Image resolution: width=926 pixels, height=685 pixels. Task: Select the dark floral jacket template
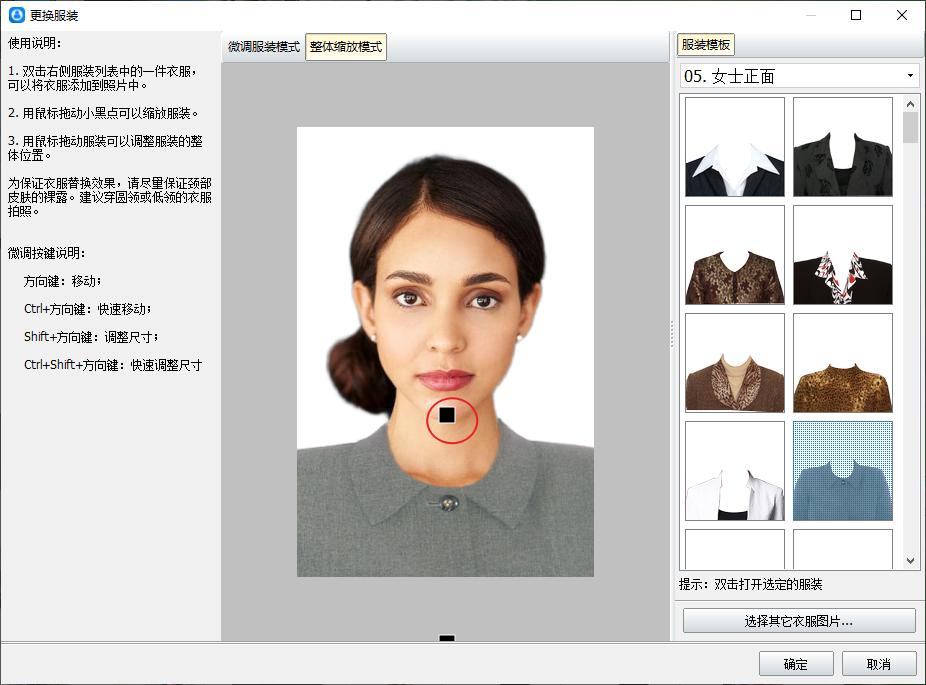point(842,147)
